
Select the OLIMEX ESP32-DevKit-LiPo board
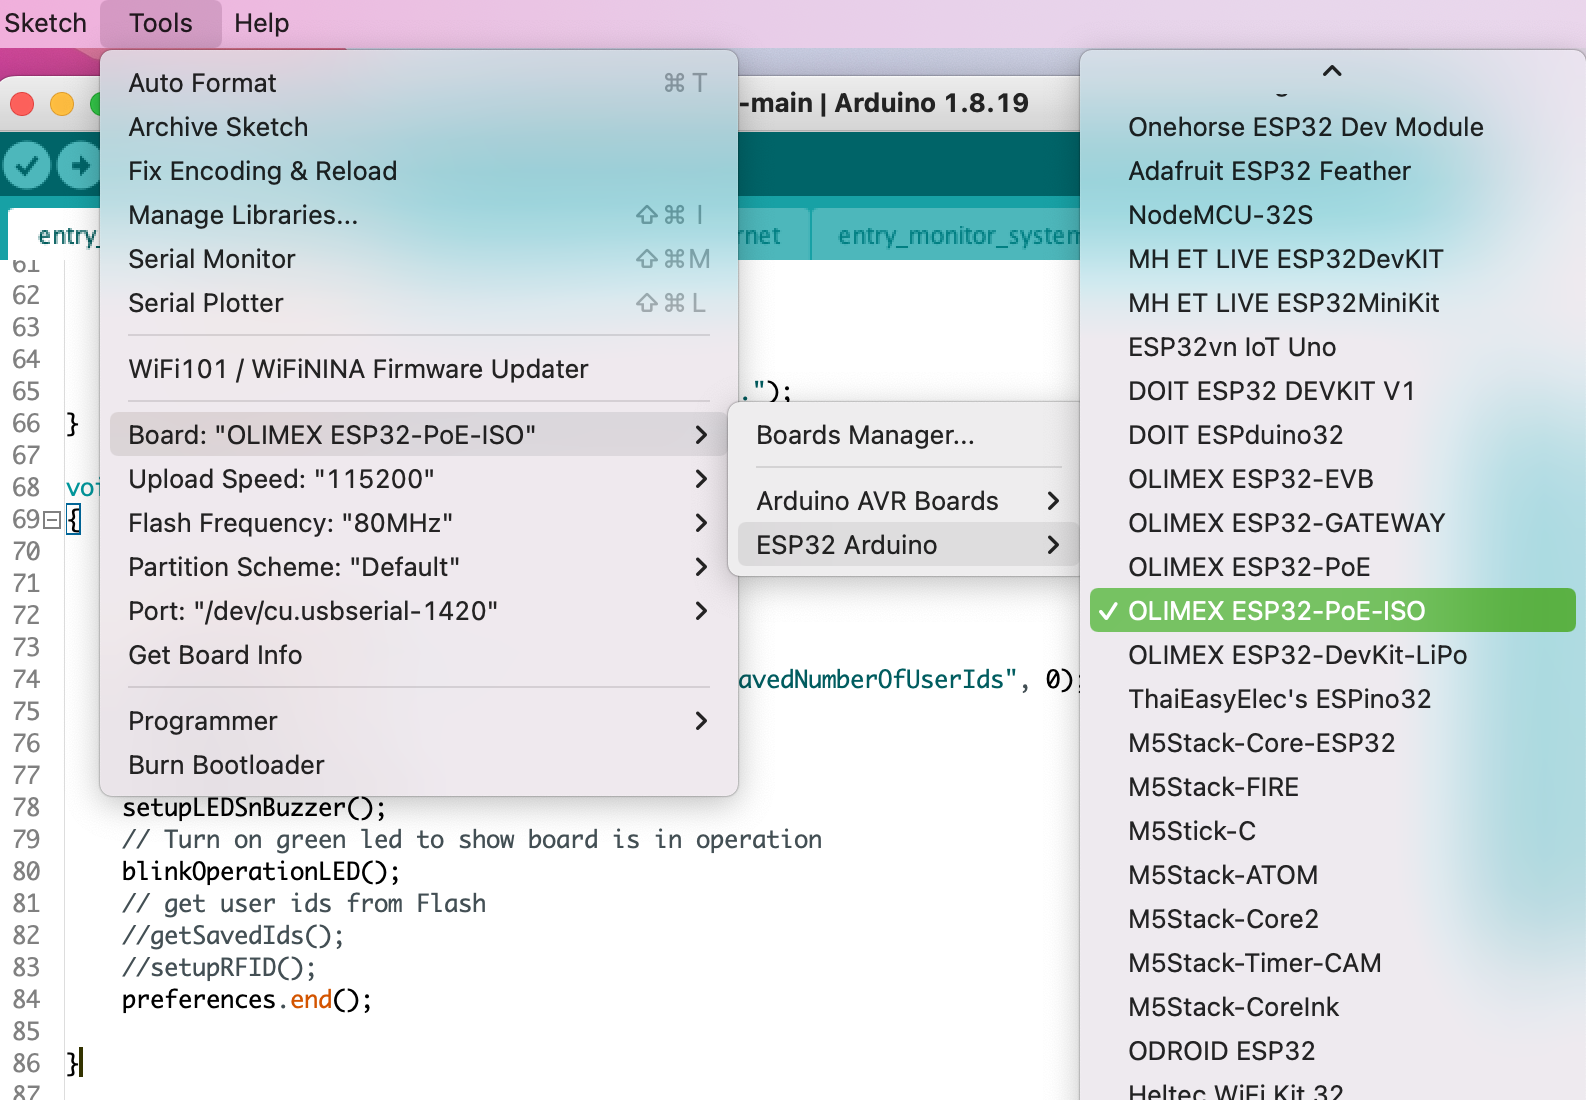[x=1333, y=655]
